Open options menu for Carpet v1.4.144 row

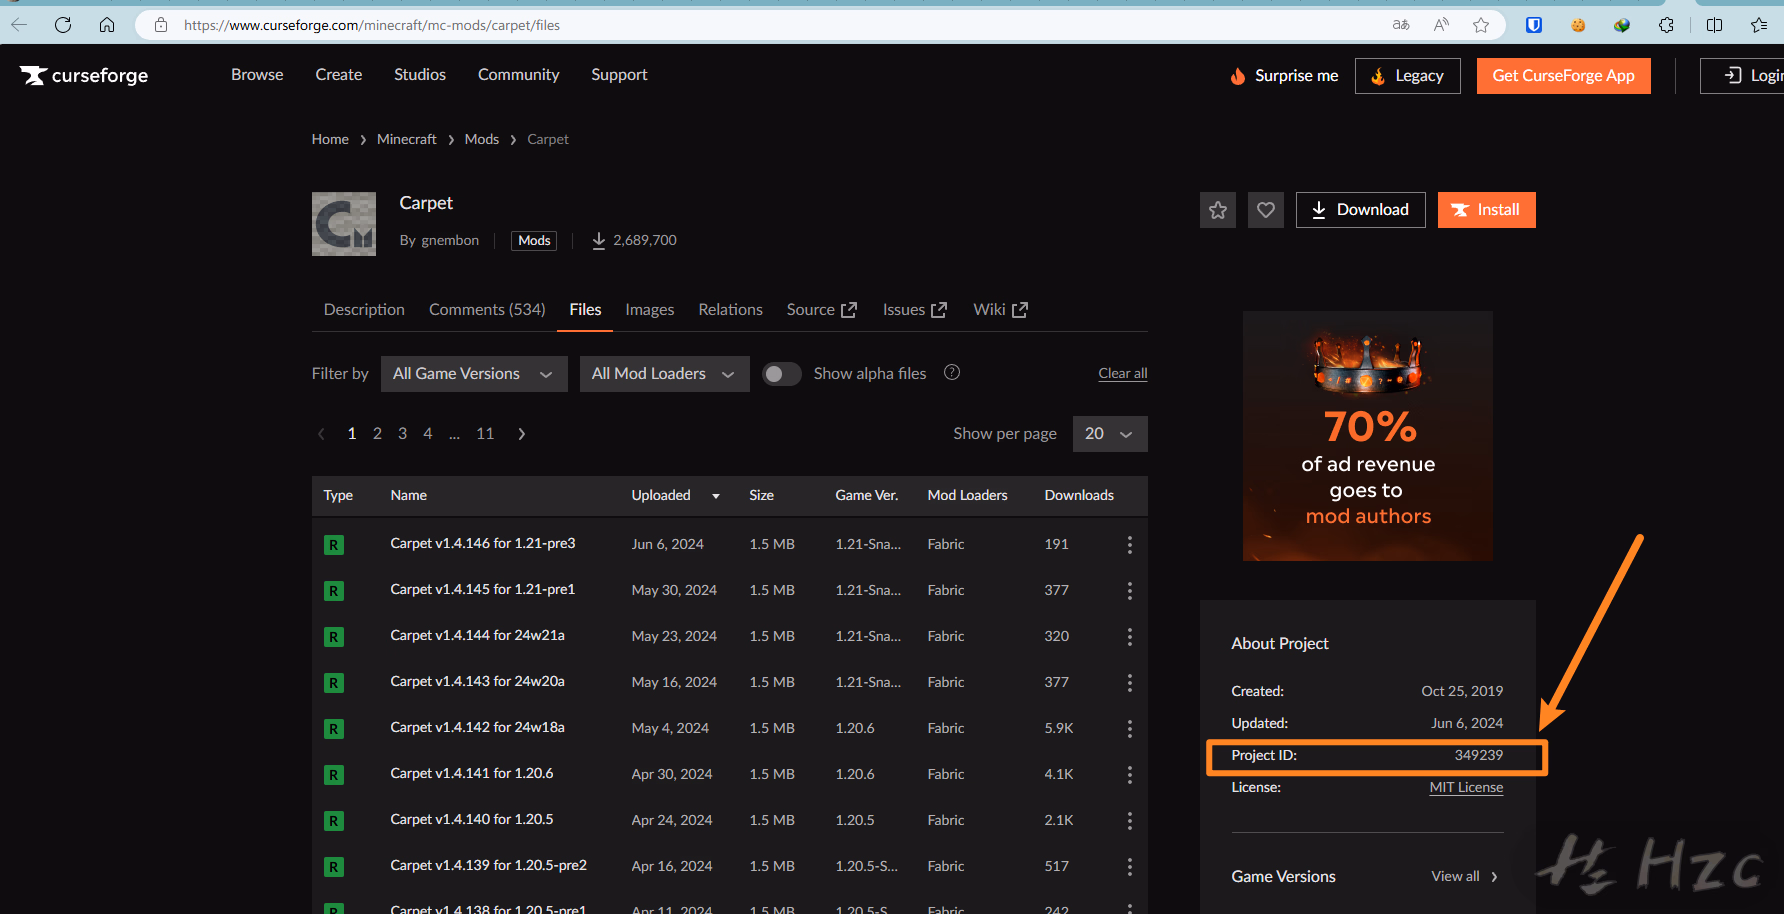(x=1130, y=636)
